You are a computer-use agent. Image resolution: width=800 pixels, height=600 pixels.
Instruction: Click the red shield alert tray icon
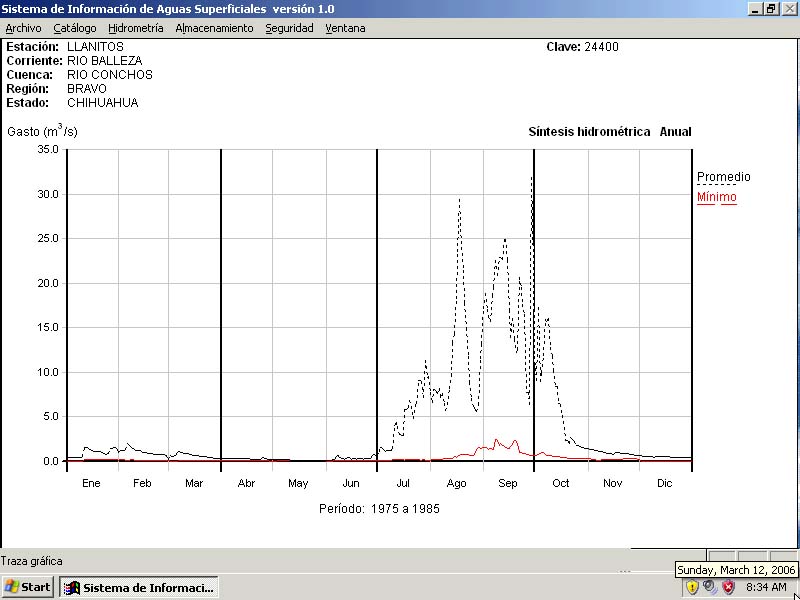click(x=728, y=587)
